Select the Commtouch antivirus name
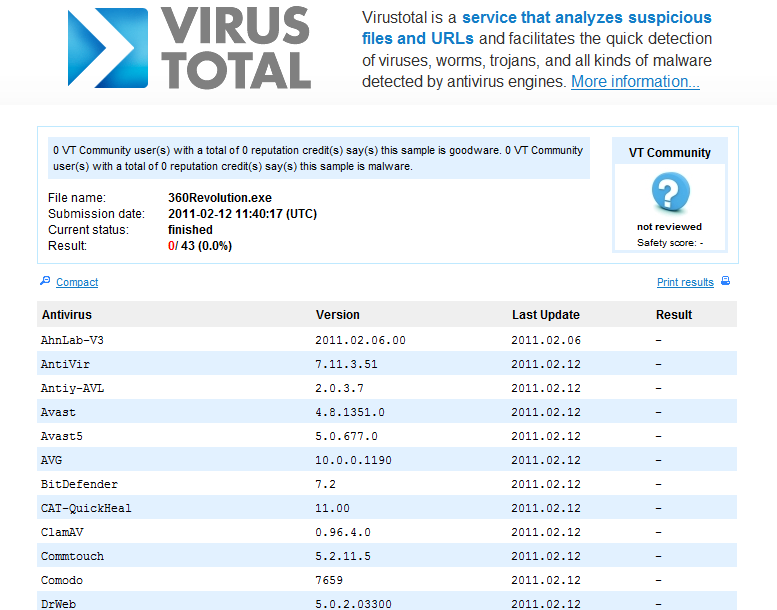 tap(72, 556)
